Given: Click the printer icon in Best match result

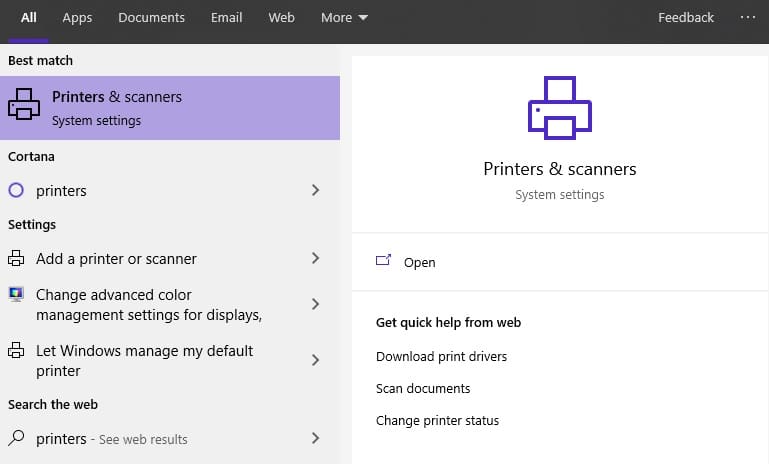Looking at the screenshot, I should click(x=24, y=104).
